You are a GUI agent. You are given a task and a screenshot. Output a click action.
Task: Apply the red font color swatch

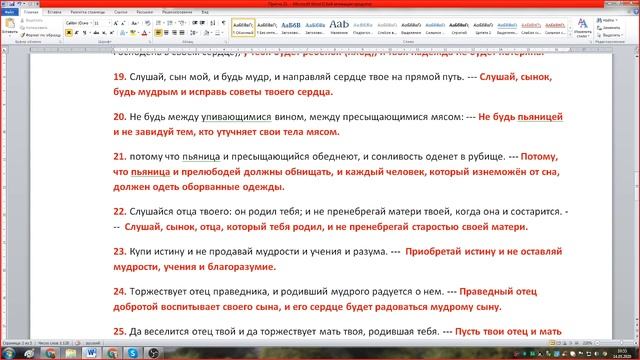coord(144,33)
